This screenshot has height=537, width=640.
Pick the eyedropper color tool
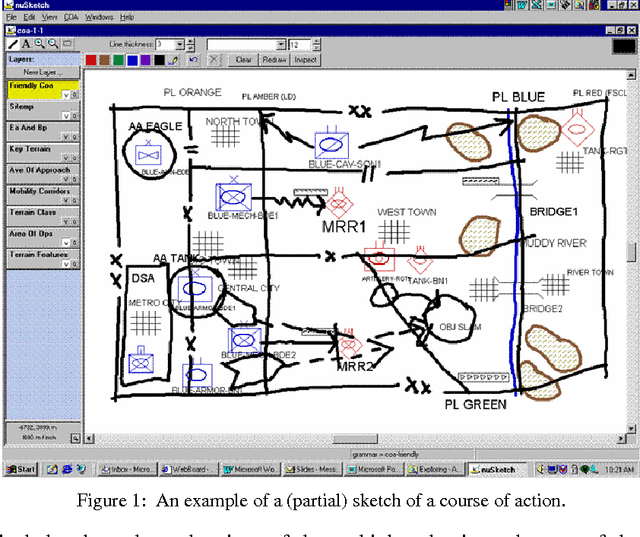(x=174, y=60)
